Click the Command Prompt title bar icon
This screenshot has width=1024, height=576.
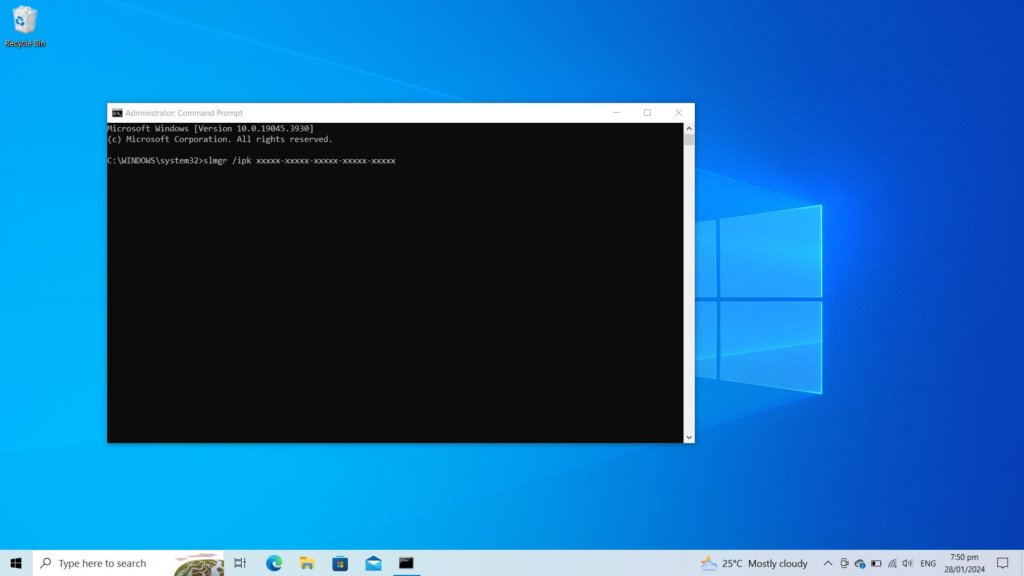point(117,113)
